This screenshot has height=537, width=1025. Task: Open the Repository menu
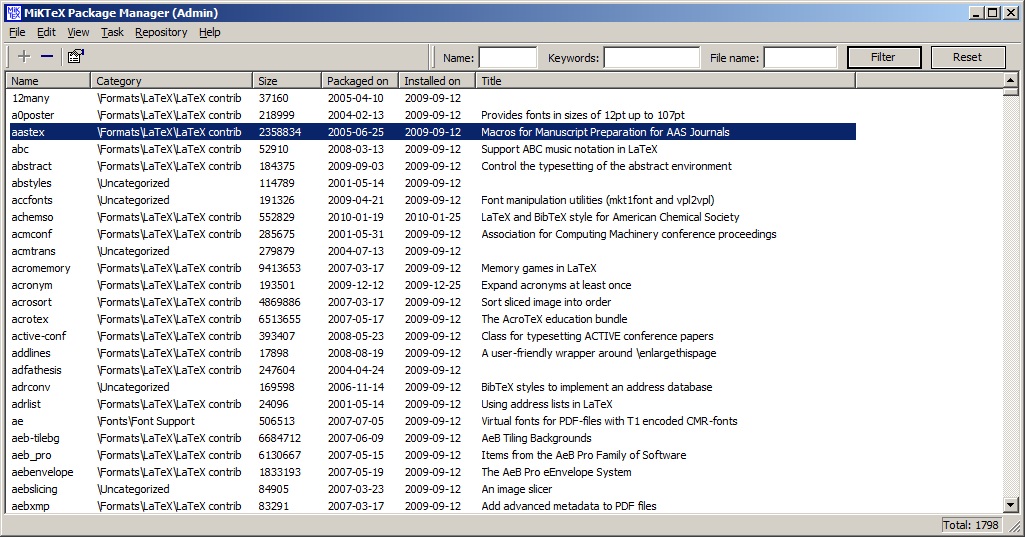[161, 32]
